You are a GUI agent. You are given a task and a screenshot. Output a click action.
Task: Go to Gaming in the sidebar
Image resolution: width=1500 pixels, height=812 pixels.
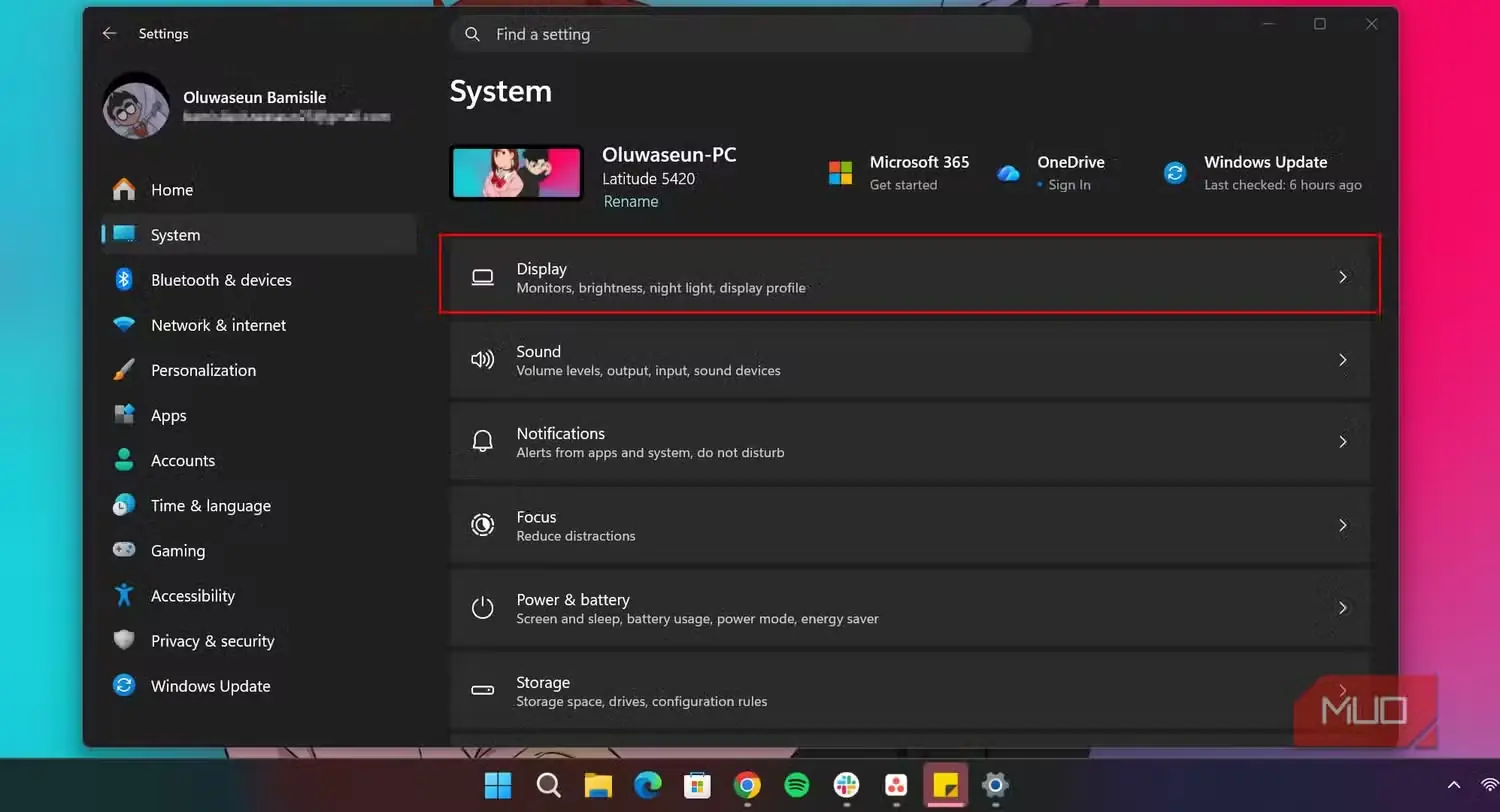260,551
